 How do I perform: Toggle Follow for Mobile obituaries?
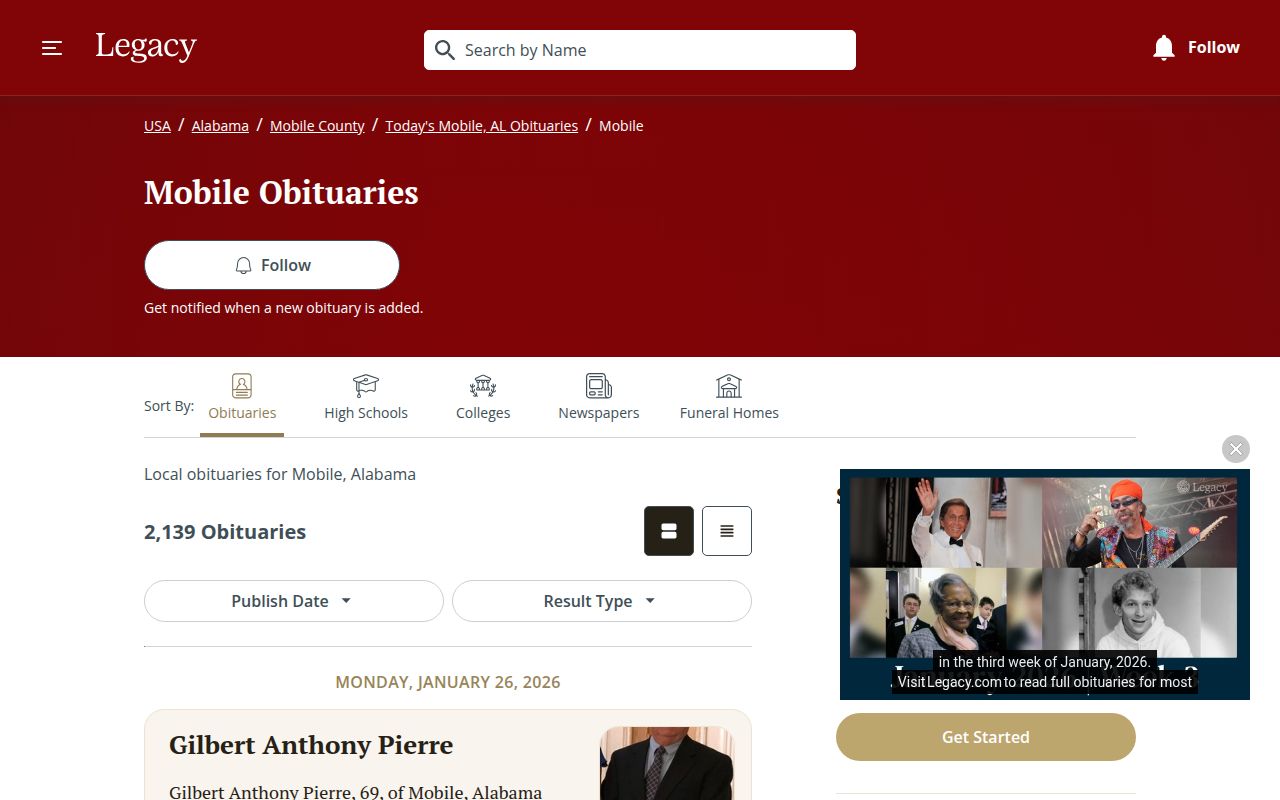pyautogui.click(x=272, y=265)
